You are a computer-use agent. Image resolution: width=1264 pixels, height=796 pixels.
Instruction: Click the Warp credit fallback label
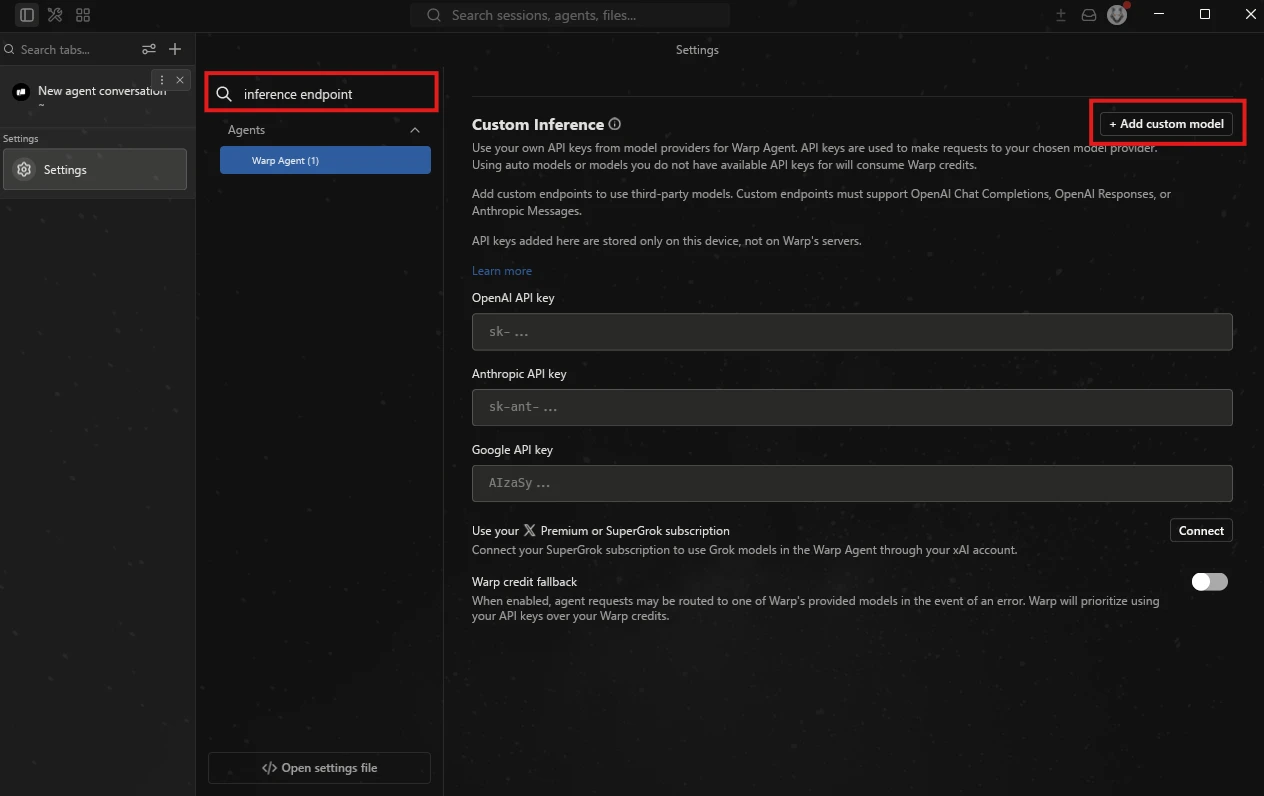[525, 582]
